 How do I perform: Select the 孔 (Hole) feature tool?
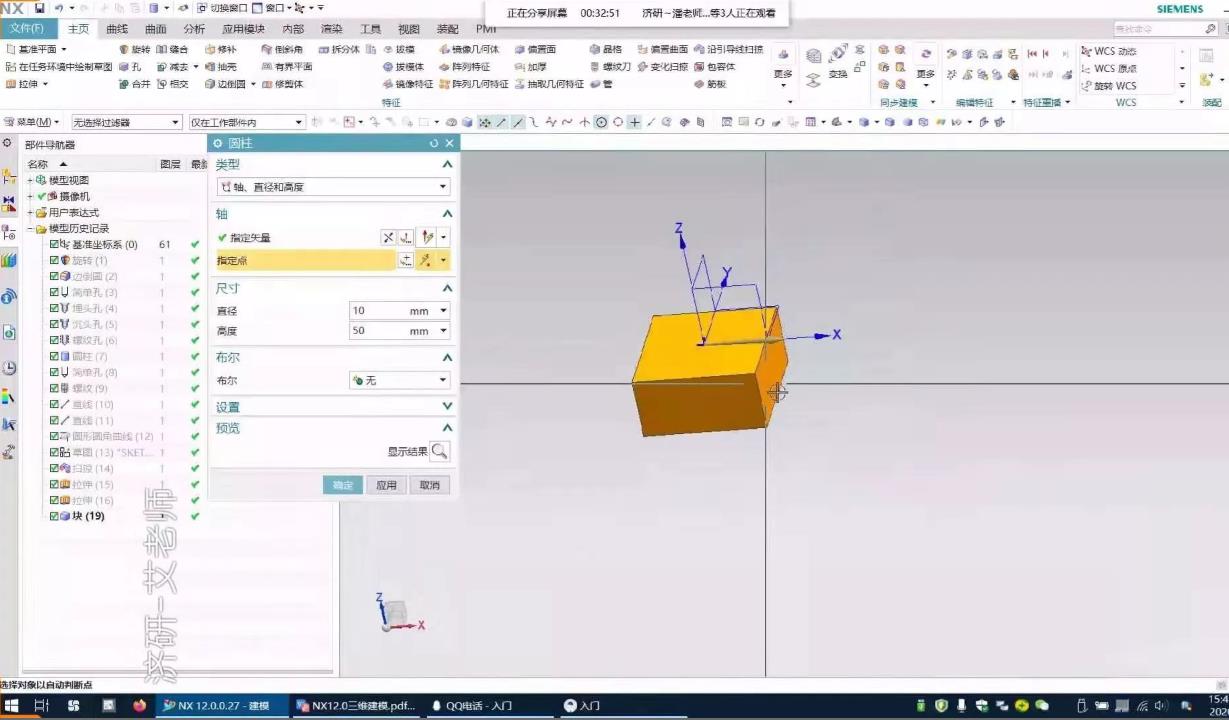(130, 67)
